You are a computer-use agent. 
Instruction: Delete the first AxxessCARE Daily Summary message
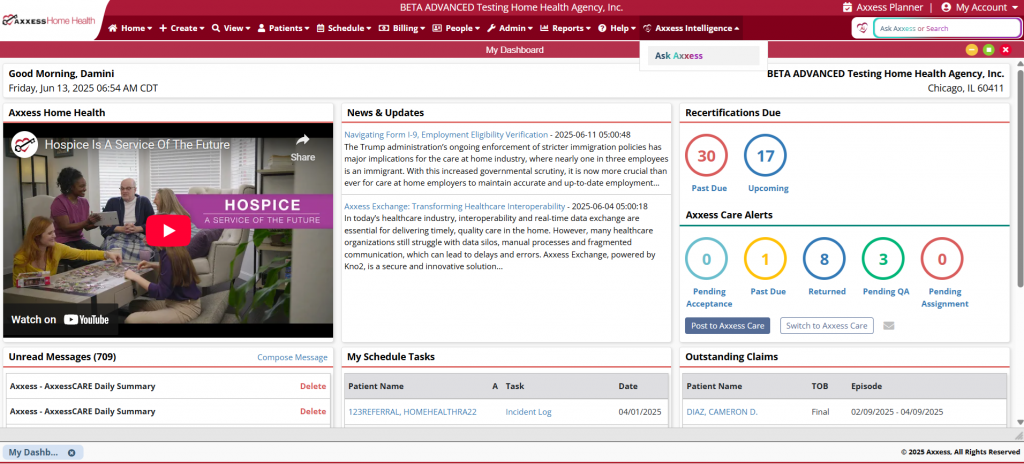click(x=313, y=386)
